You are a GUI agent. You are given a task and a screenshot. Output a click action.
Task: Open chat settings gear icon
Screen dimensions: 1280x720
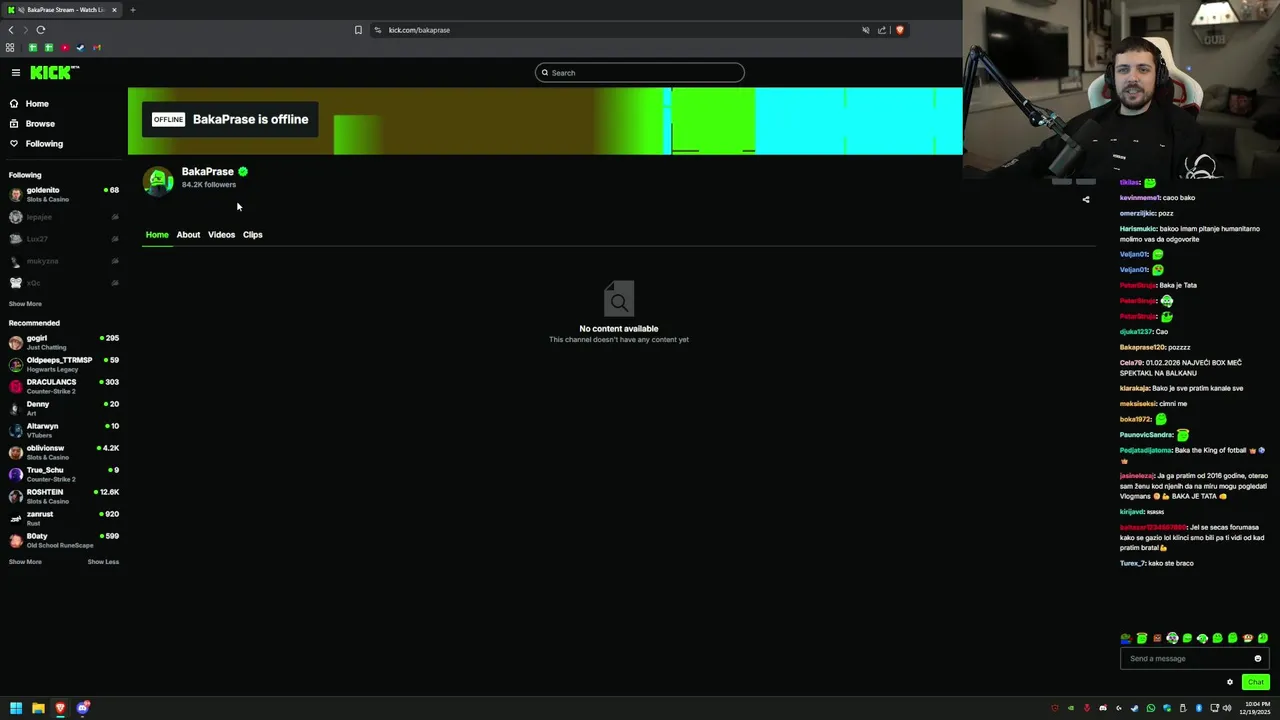click(x=1230, y=682)
